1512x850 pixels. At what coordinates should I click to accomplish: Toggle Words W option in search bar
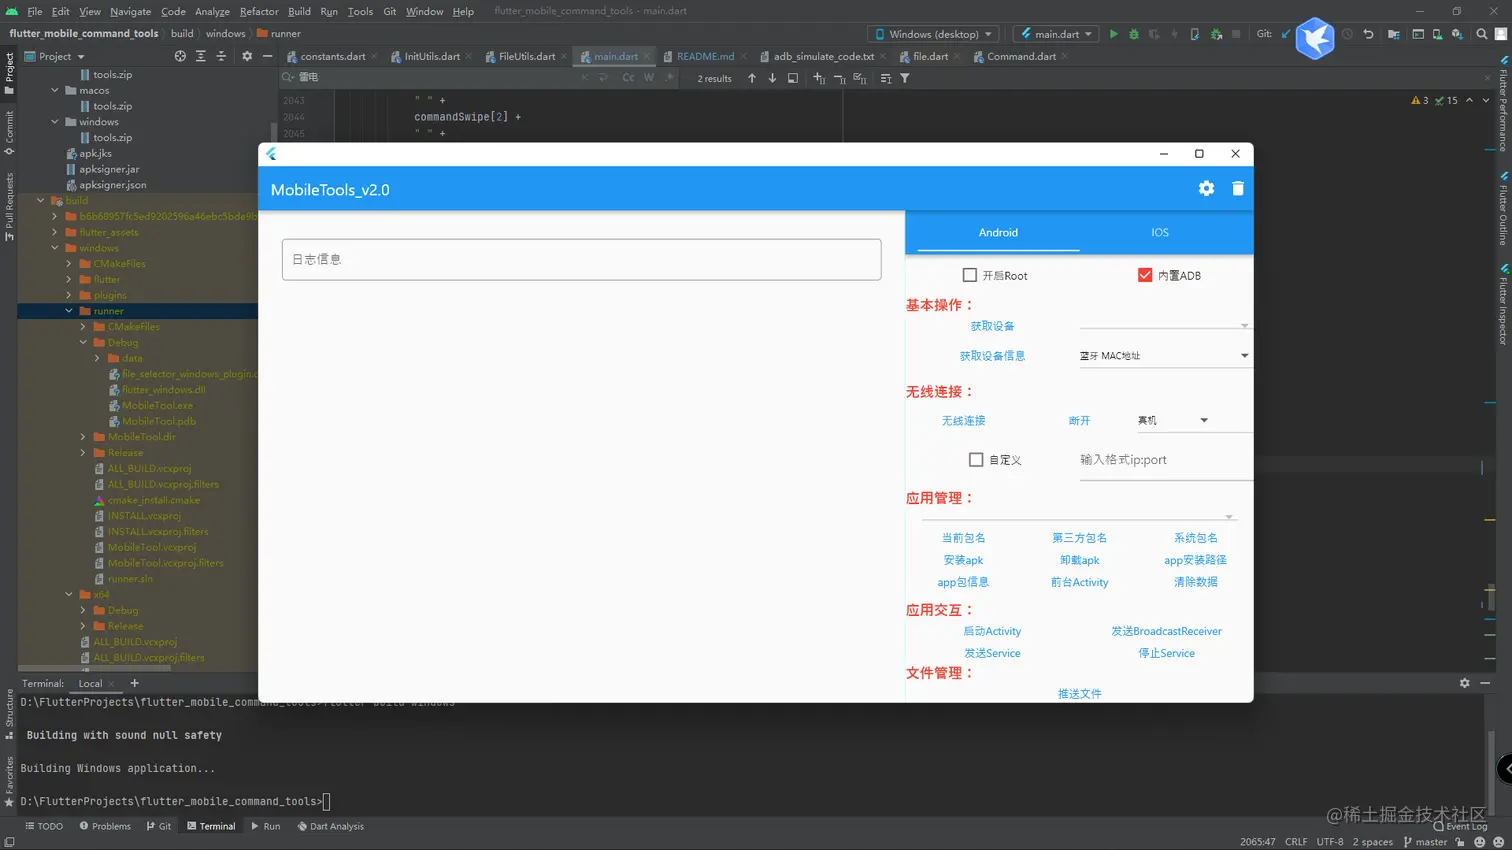click(x=649, y=78)
